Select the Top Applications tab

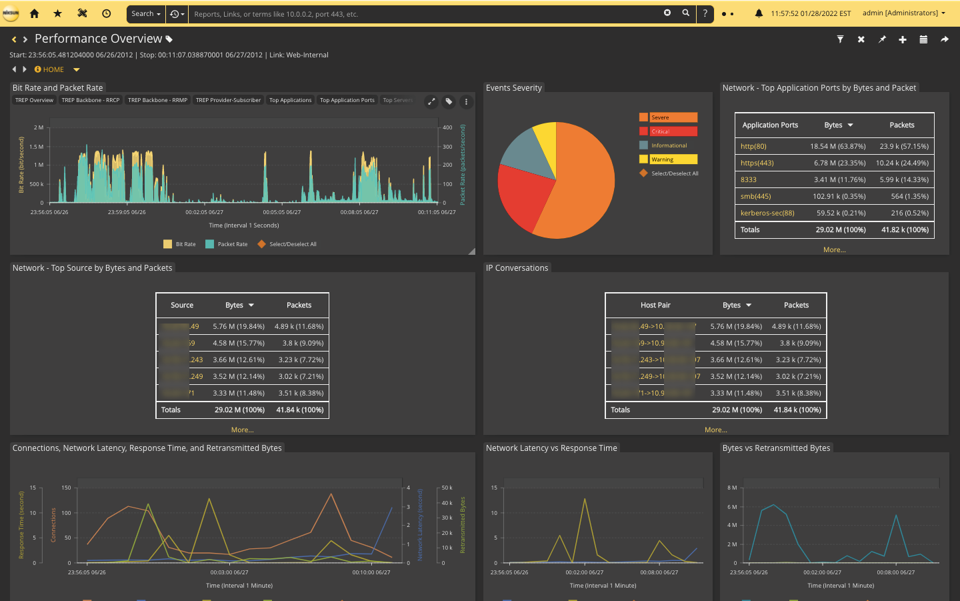tap(290, 100)
